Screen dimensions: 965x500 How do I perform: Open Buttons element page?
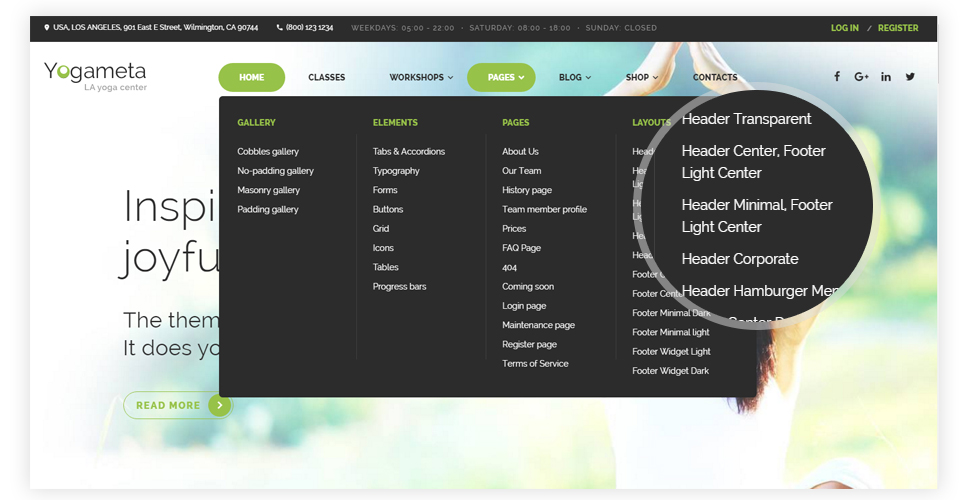[388, 209]
